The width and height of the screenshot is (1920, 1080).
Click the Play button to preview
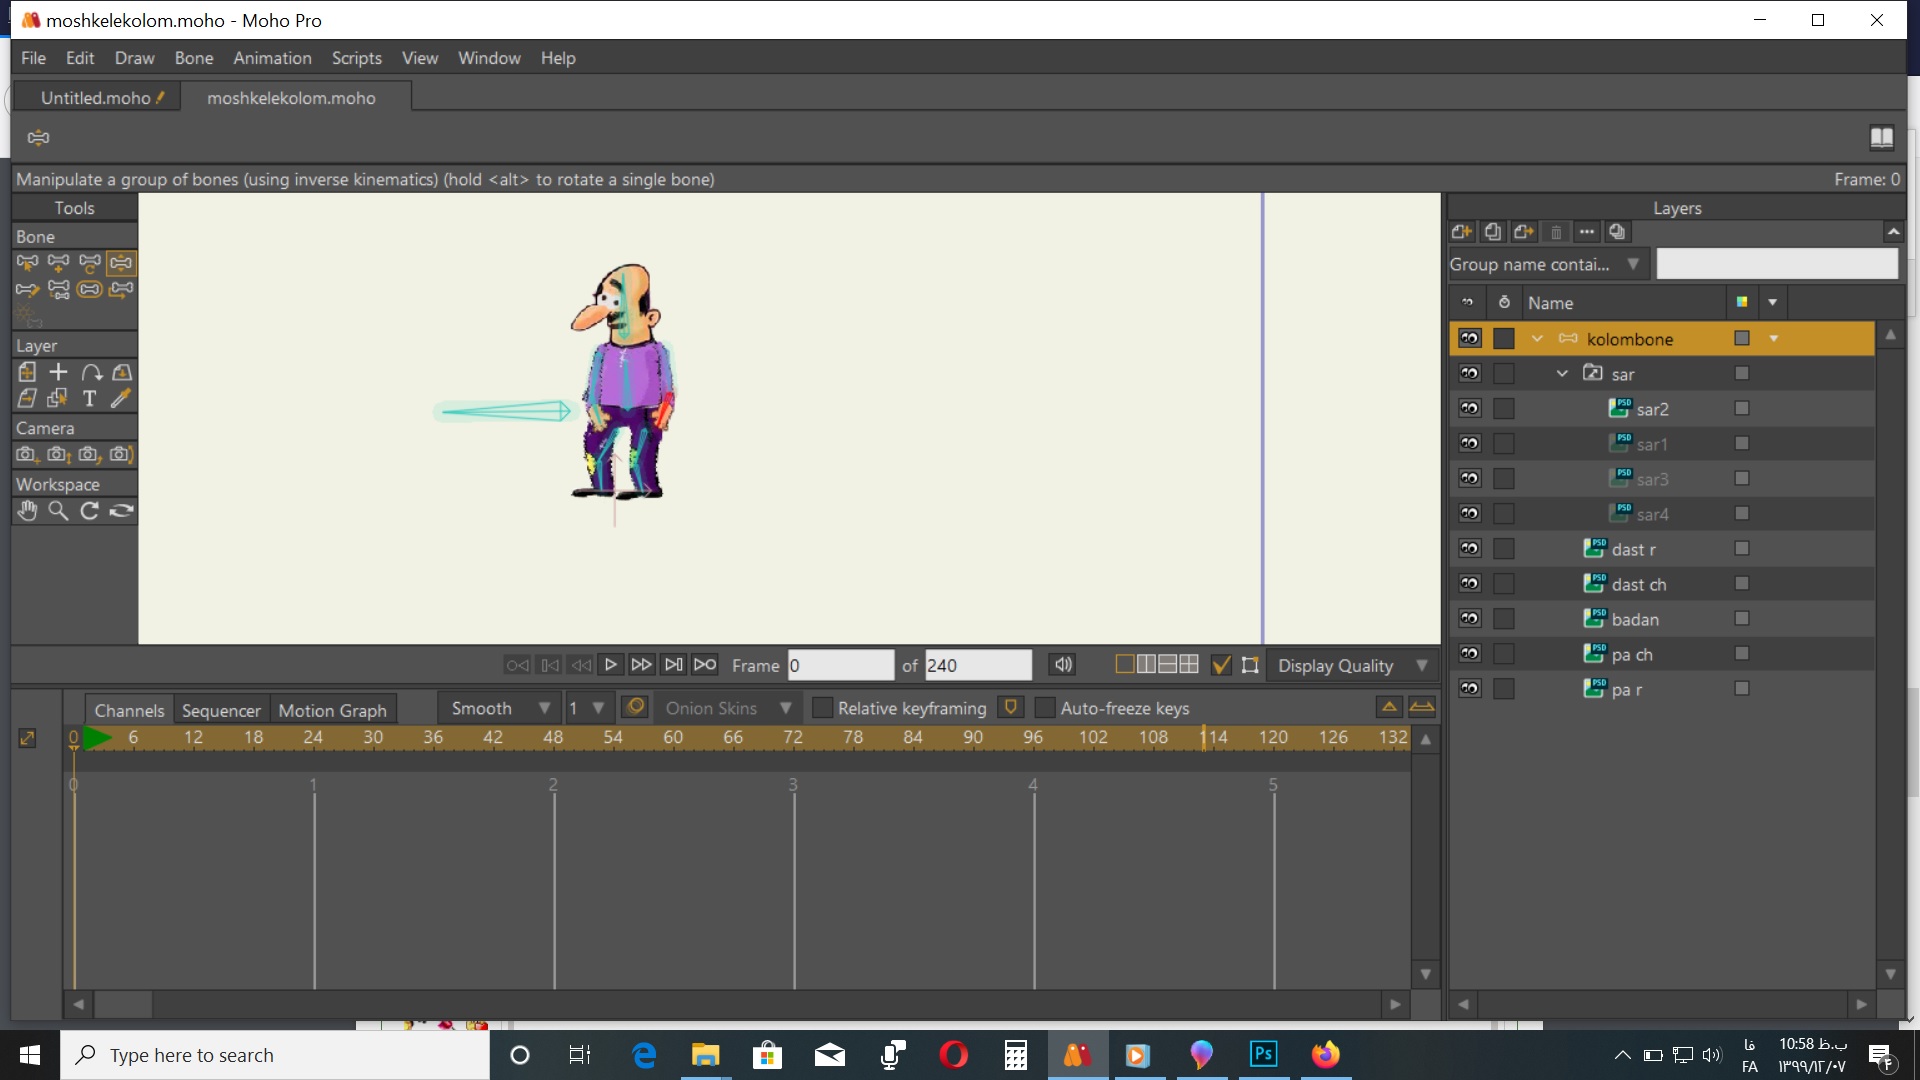tap(611, 665)
